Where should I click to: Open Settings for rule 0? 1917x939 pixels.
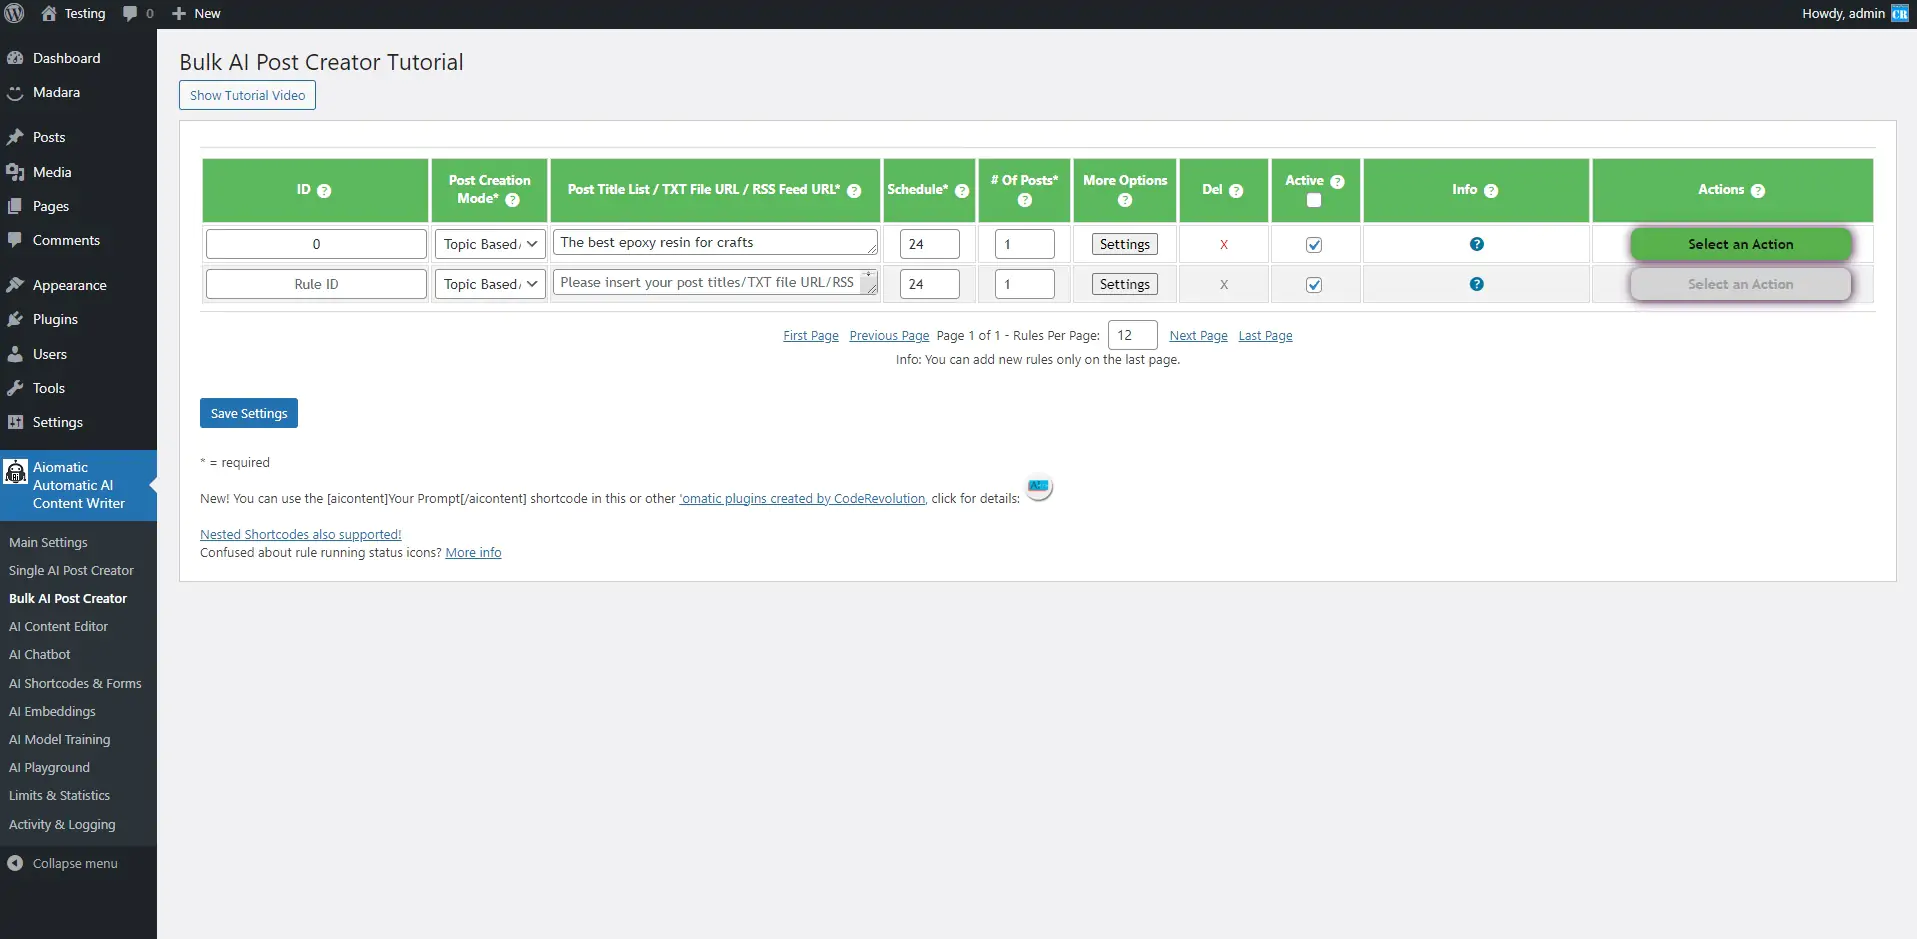1124,244
